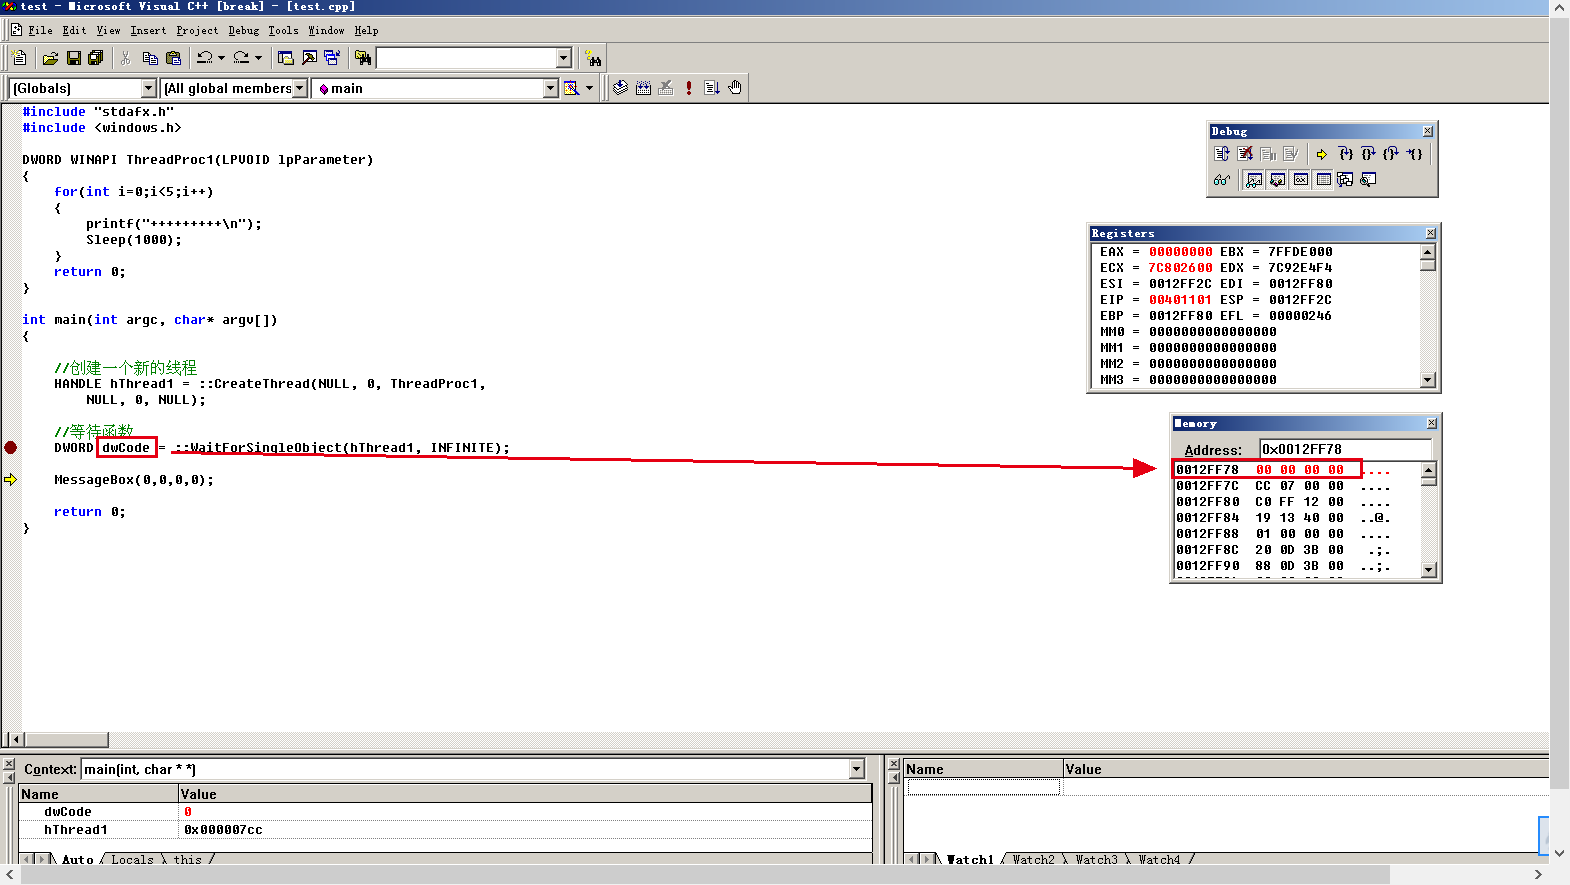Click the editor horizontal scrollbar thumb
This screenshot has width=1570, height=885.
click(66, 740)
